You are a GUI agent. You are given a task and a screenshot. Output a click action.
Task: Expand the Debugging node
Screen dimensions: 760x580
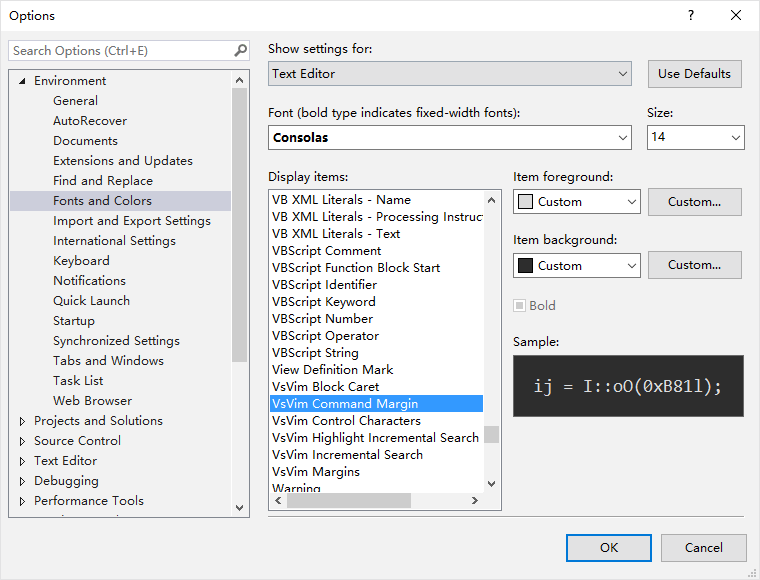[23, 481]
